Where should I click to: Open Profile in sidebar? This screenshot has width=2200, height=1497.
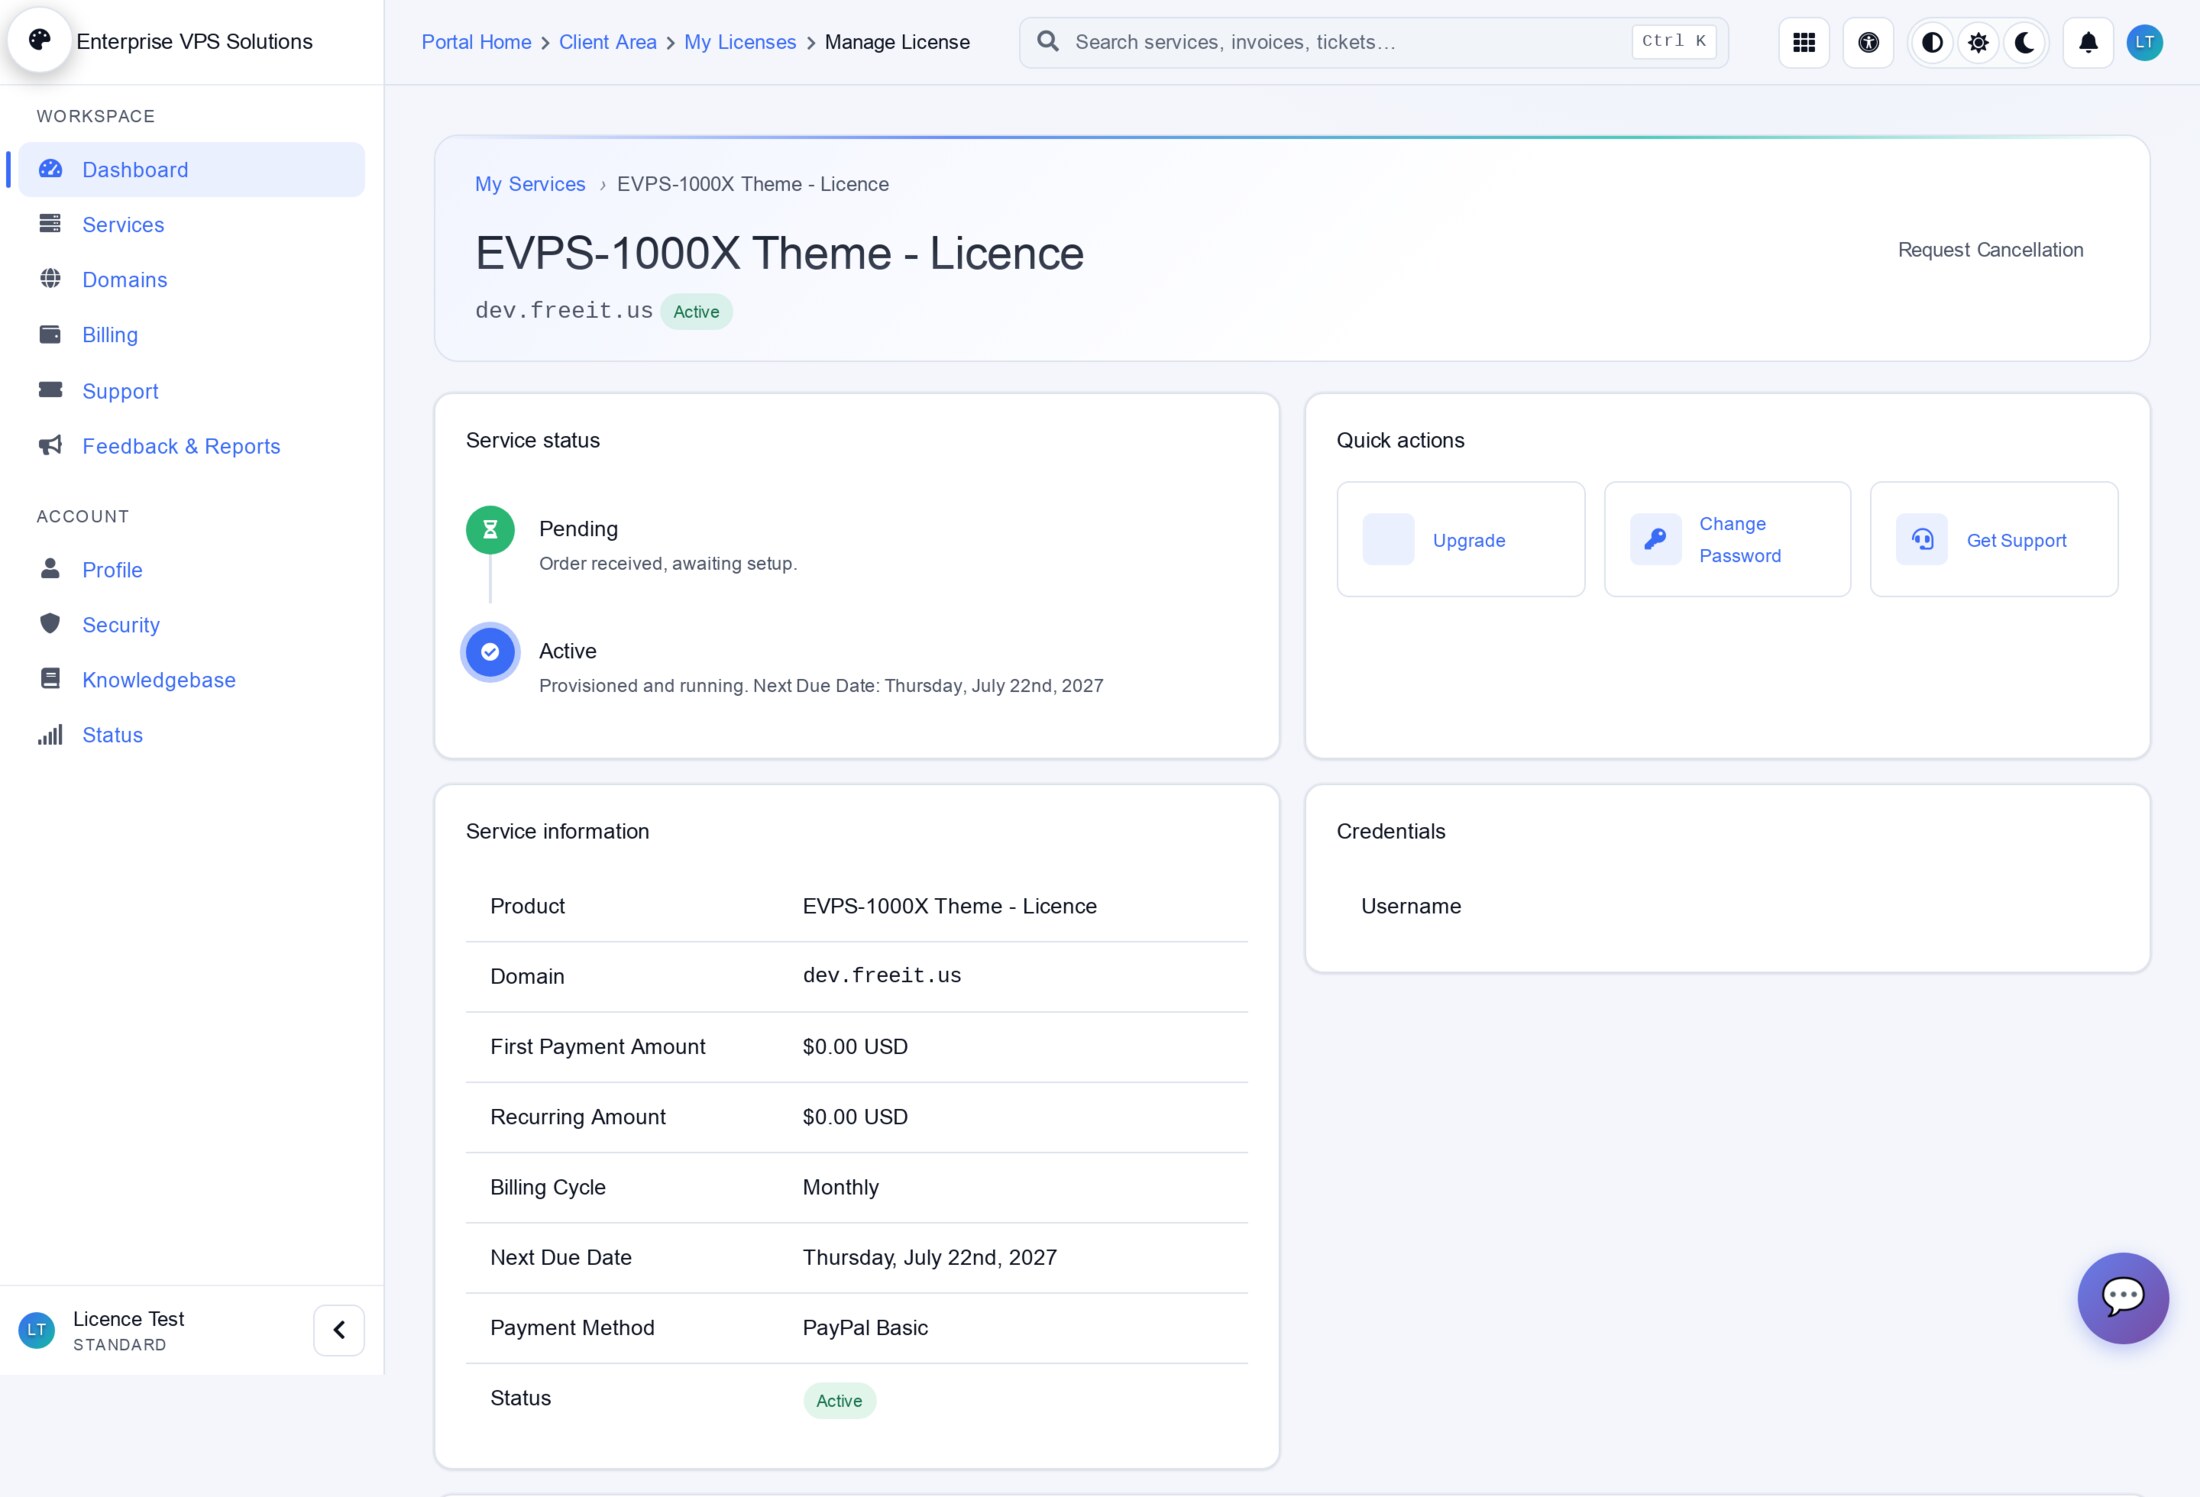point(192,569)
